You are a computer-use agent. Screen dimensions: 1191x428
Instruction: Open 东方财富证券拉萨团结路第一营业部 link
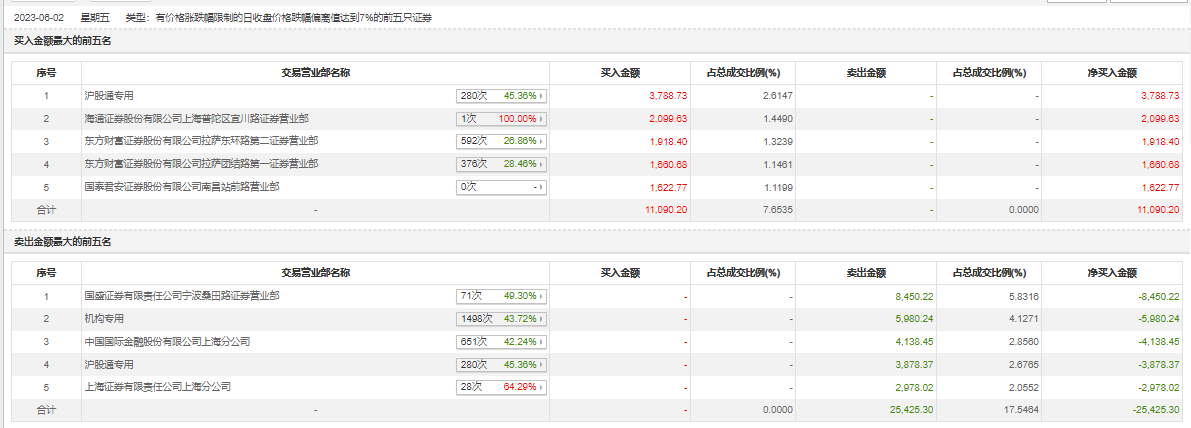point(201,164)
